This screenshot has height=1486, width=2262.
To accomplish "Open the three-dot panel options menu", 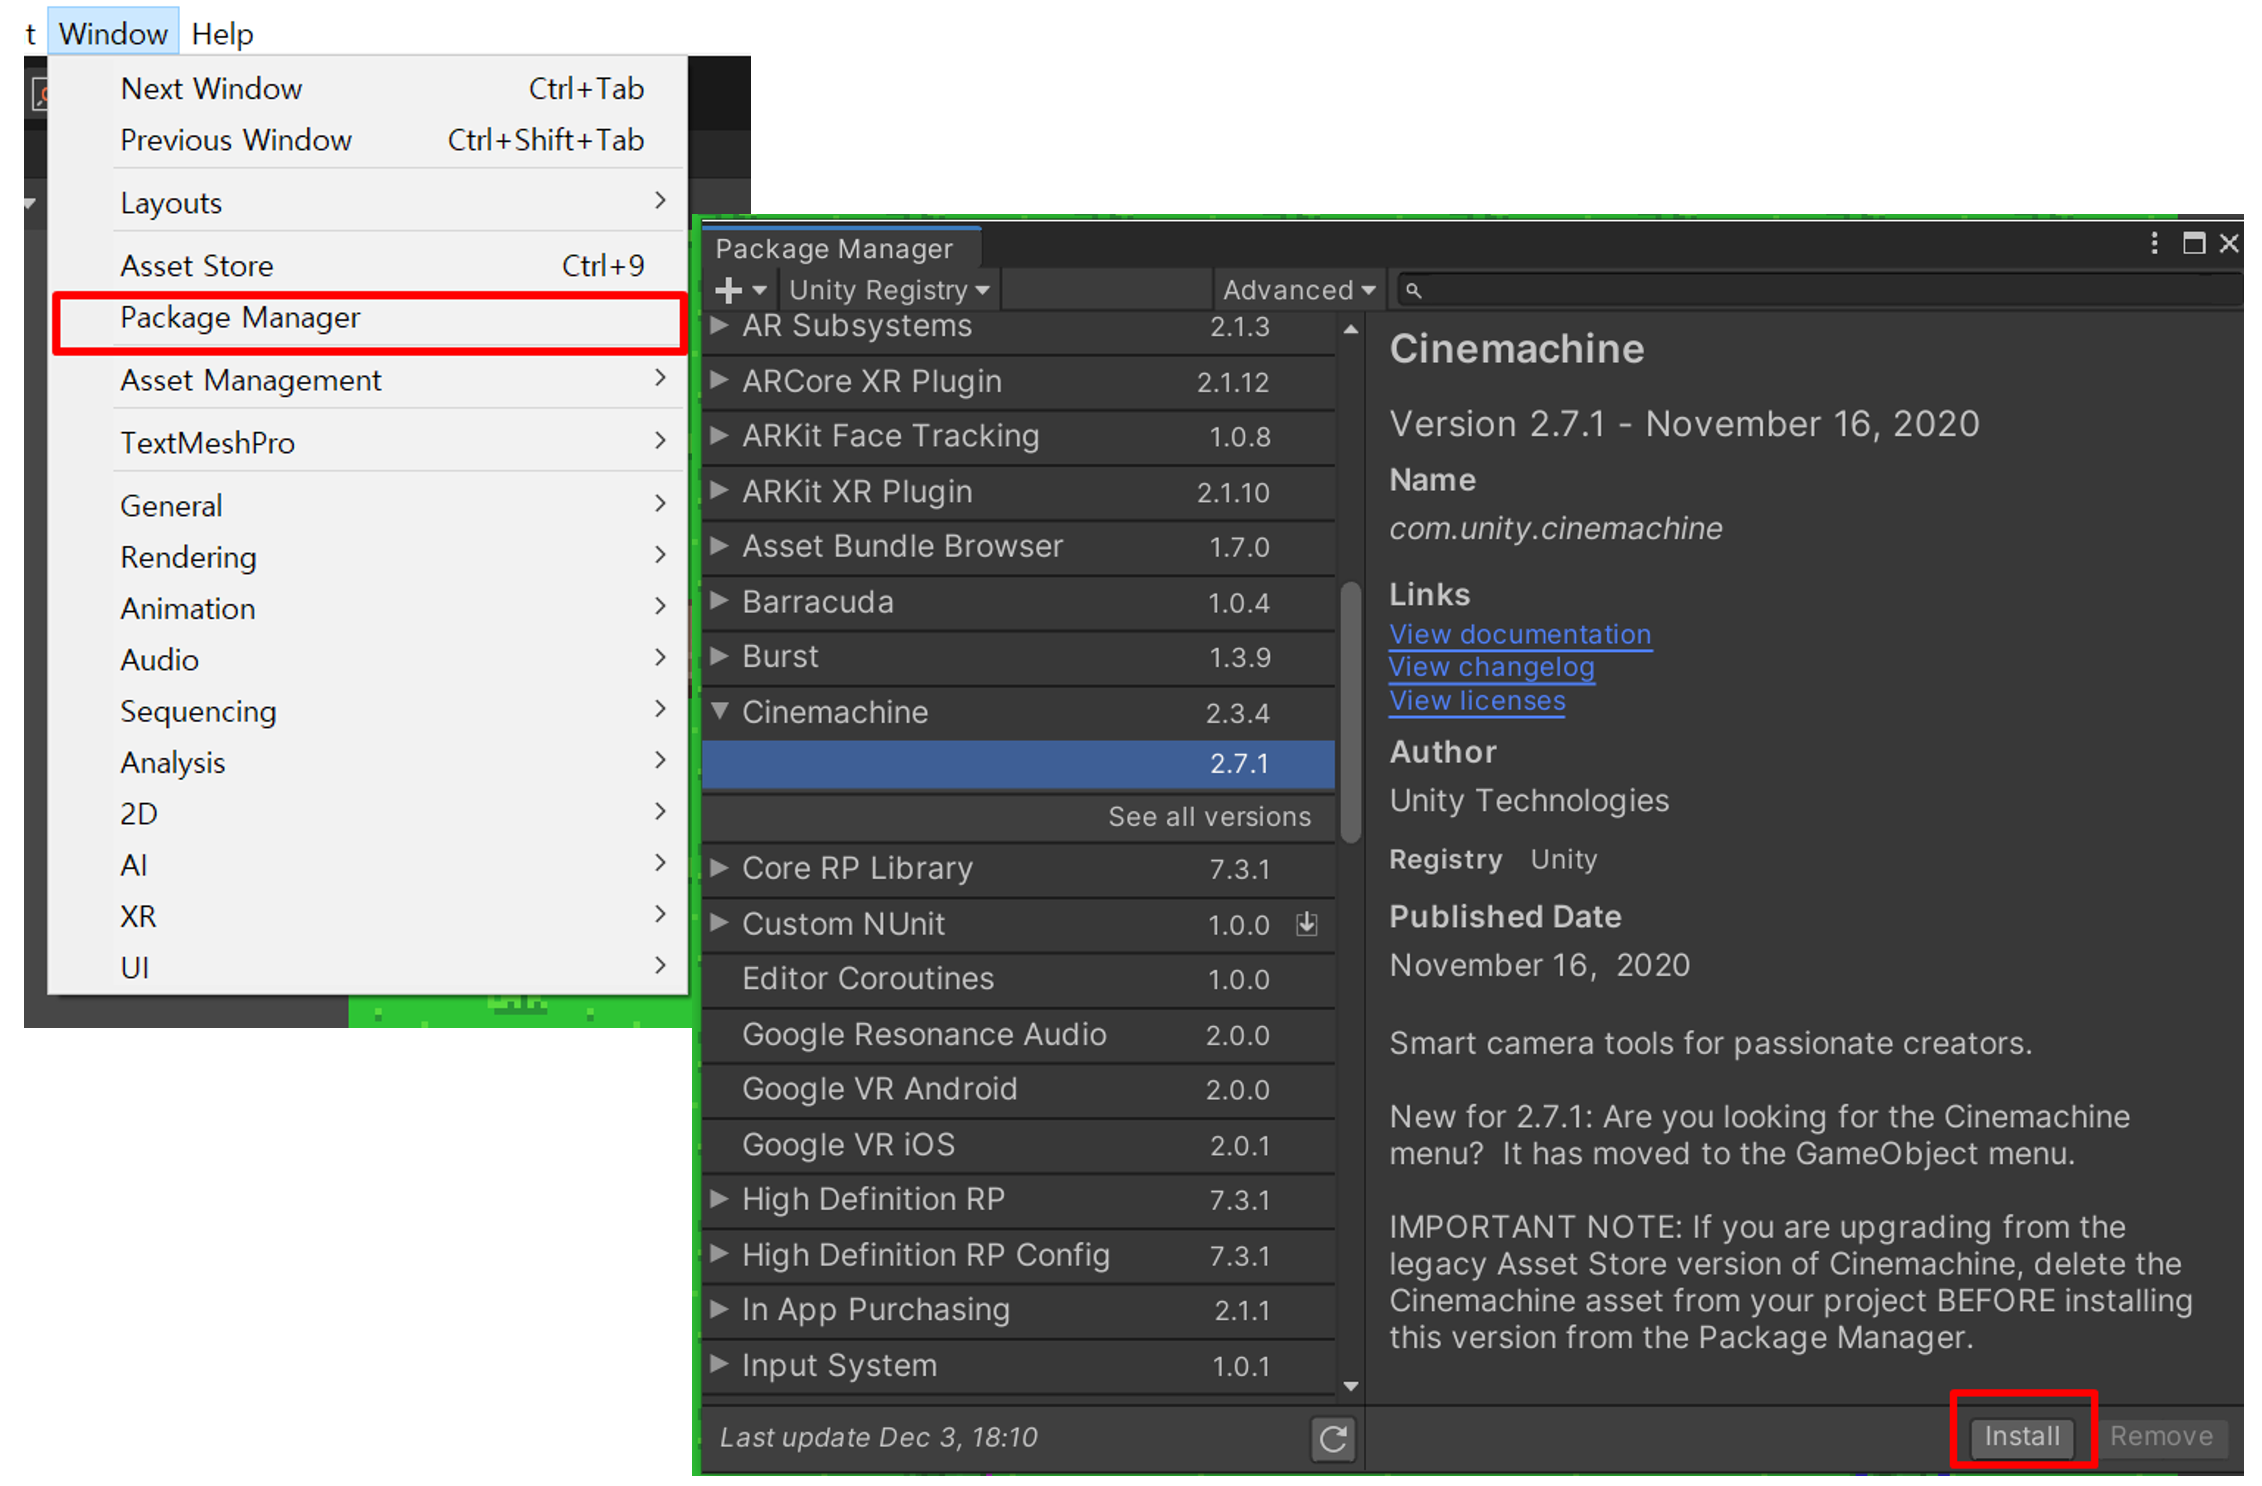I will point(2154,243).
